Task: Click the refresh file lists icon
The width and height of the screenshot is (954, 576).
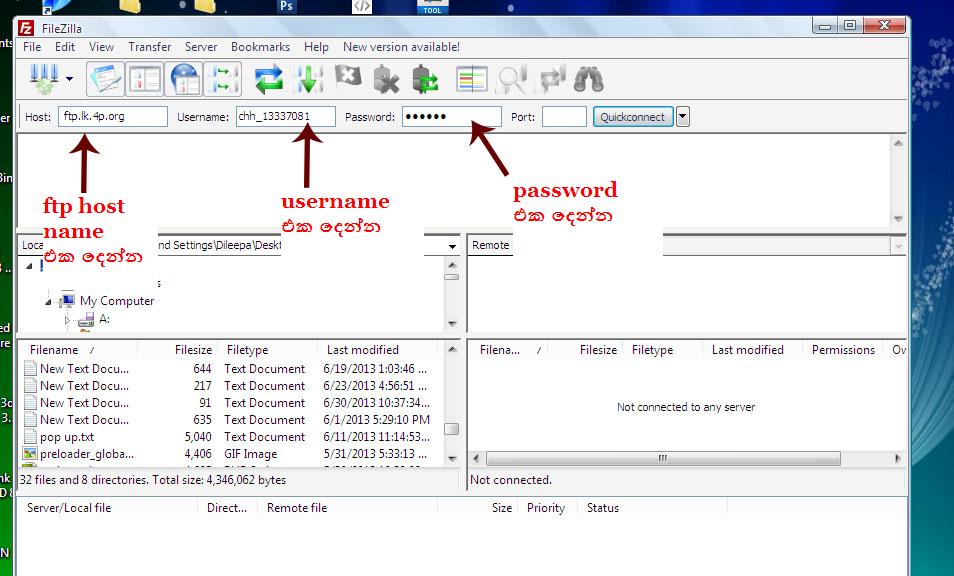Action: tap(268, 79)
